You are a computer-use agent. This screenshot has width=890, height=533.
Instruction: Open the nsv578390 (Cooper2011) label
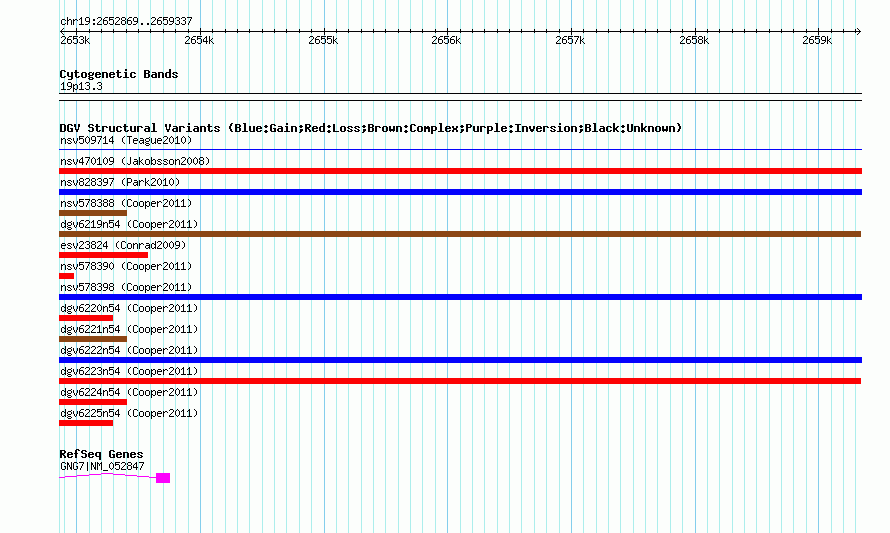(126, 266)
